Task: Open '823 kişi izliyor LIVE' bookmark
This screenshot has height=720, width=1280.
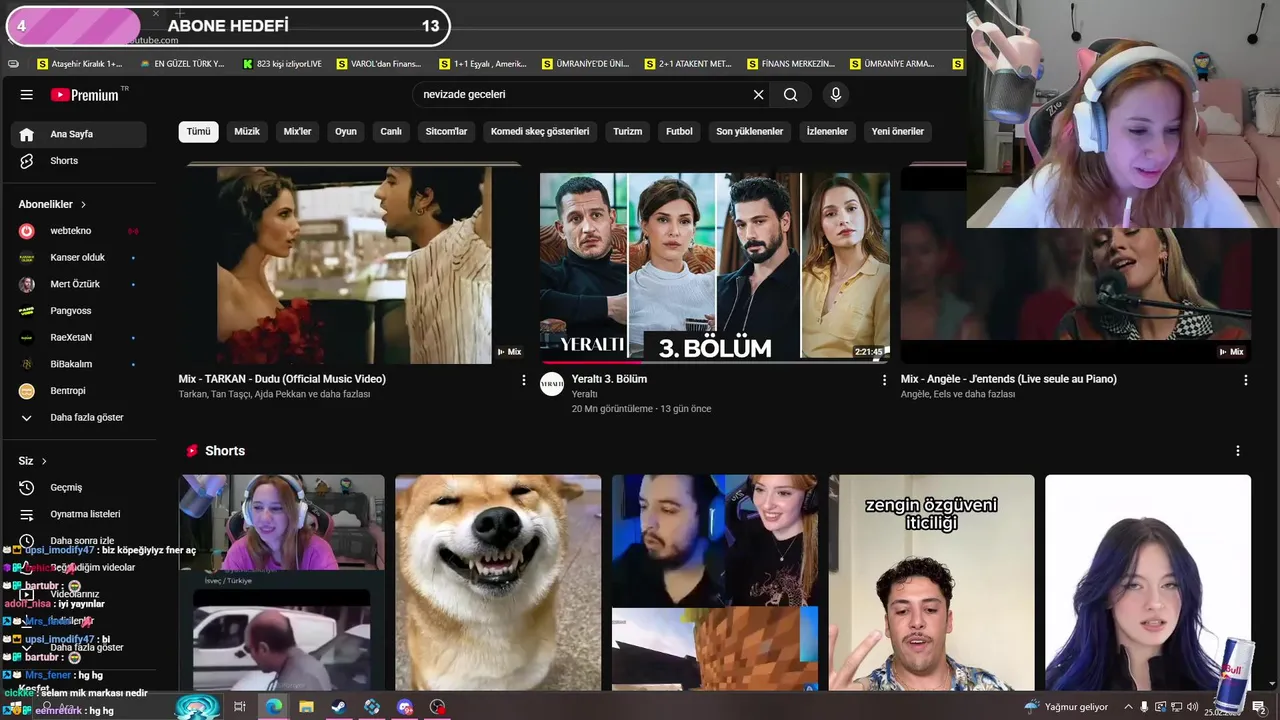Action: [283, 64]
